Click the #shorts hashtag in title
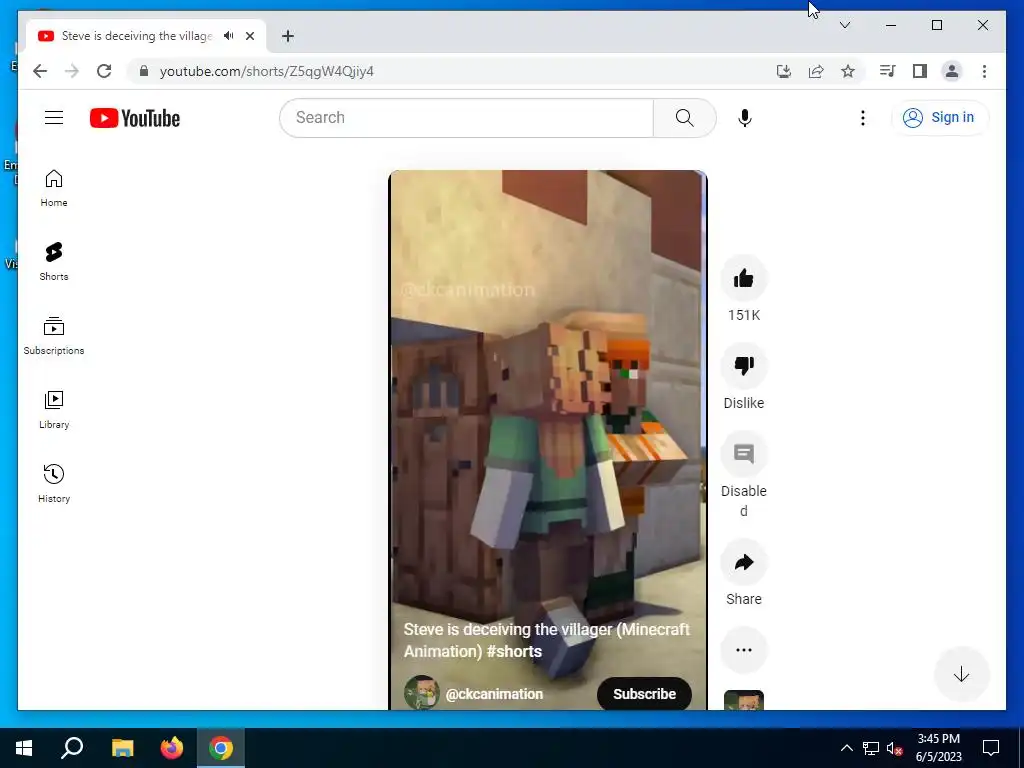This screenshot has width=1024, height=768. [x=514, y=652]
